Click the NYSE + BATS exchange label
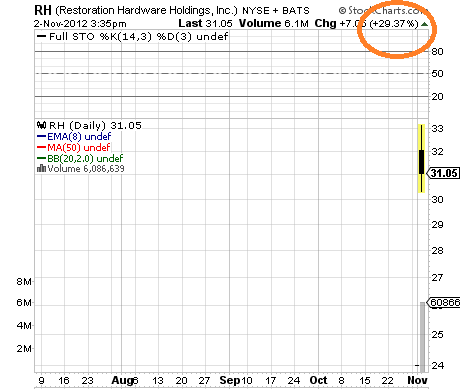Viewport: 460px width, 389px height. (276, 11)
